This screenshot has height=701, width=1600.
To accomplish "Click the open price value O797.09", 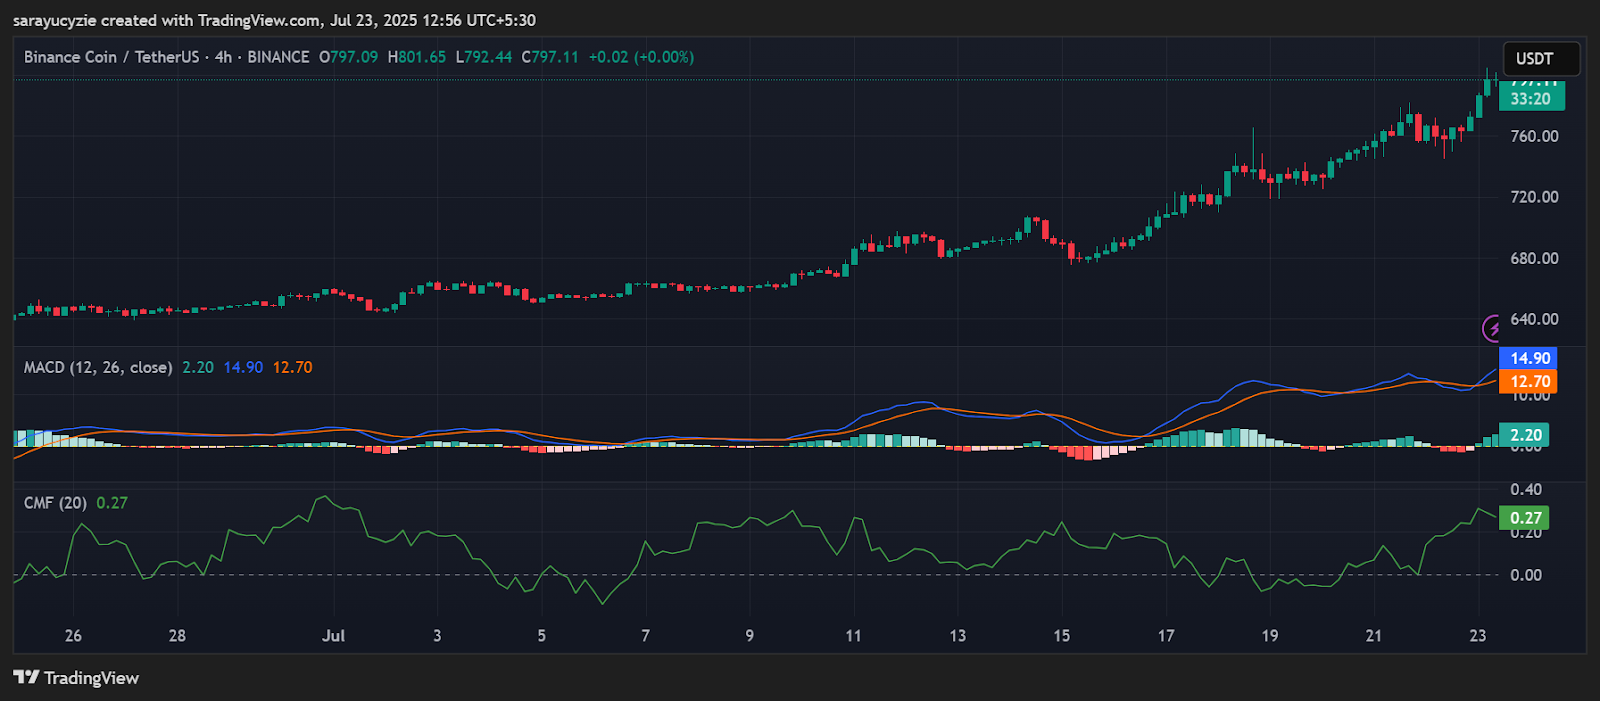I will (x=348, y=57).
